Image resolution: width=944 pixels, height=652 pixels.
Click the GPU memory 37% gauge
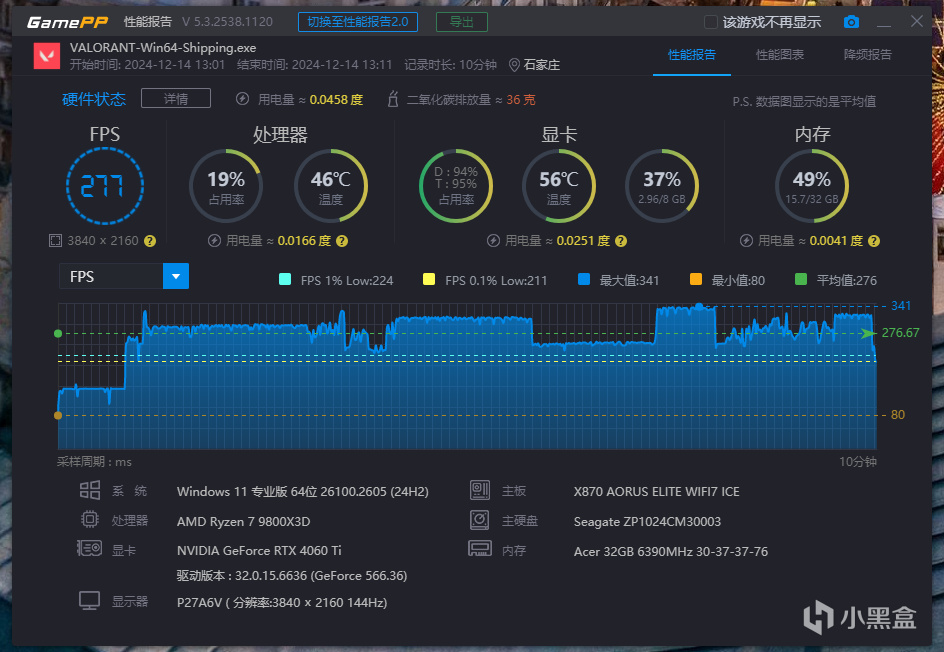662,185
